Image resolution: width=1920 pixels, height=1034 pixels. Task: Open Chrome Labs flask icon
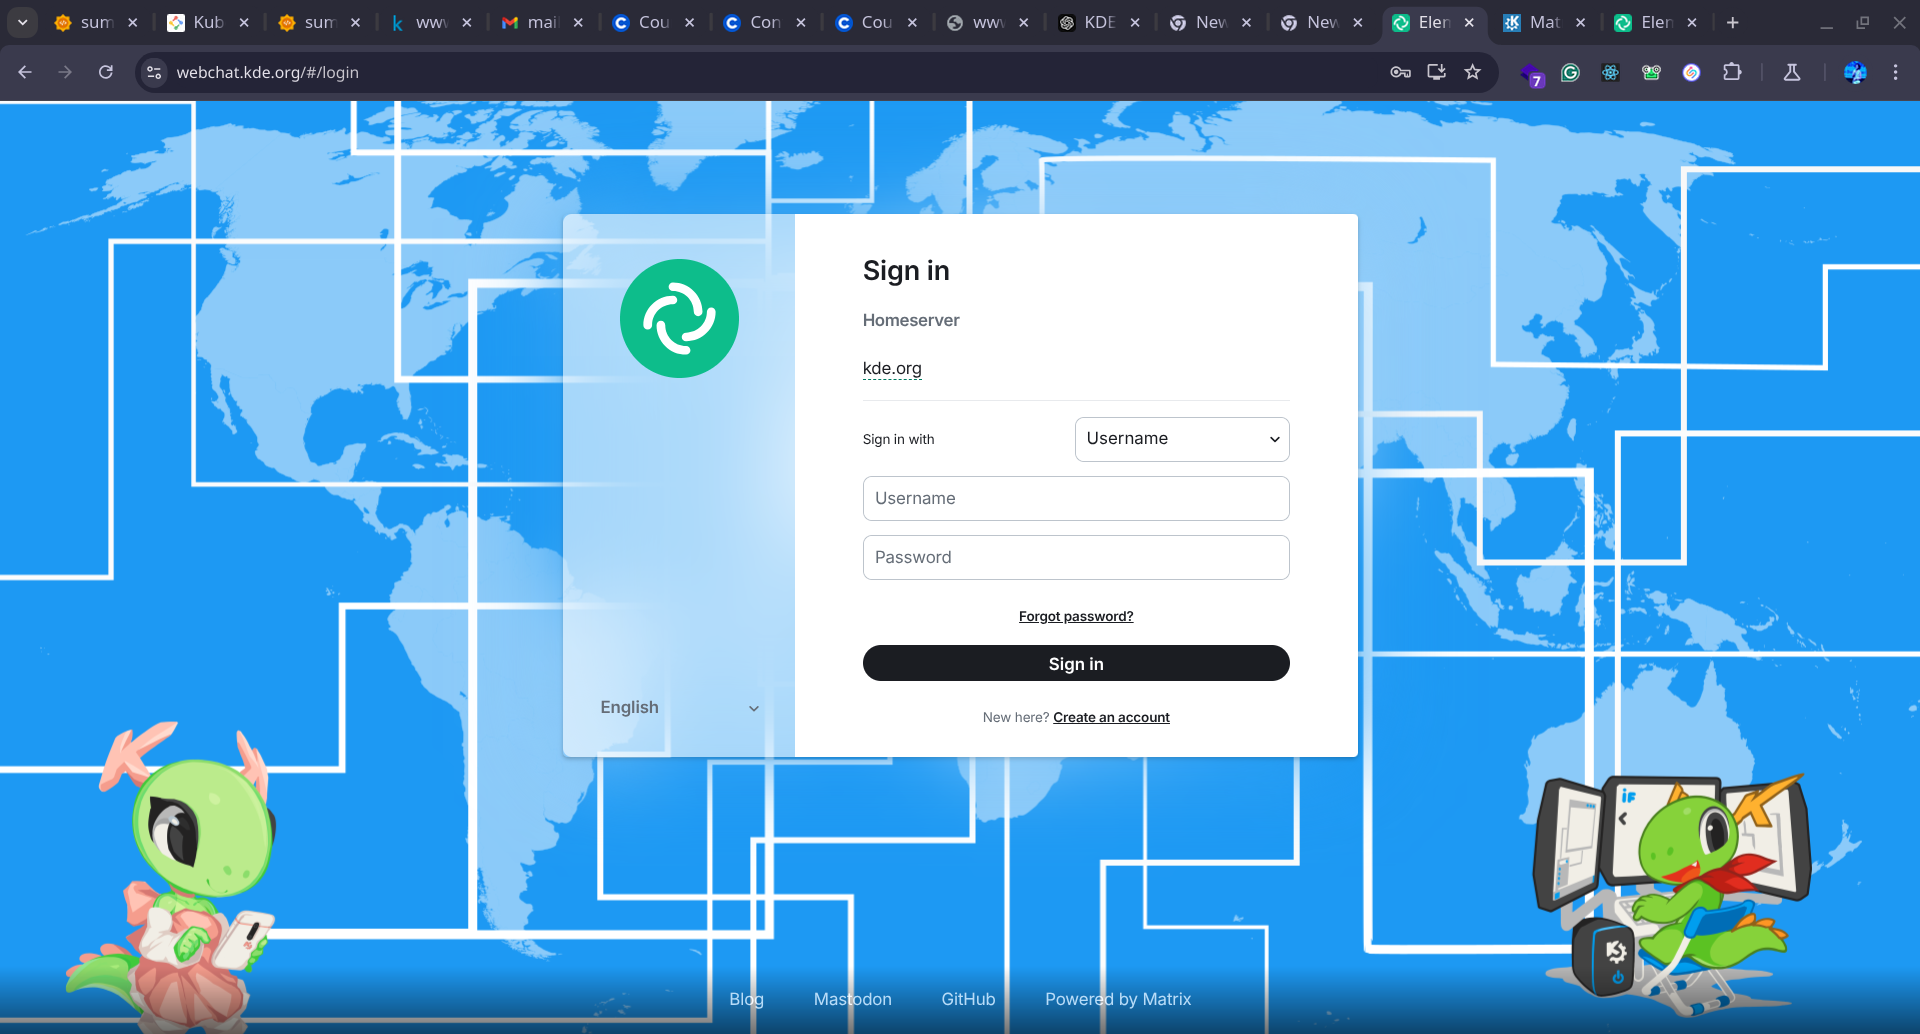coord(1792,72)
